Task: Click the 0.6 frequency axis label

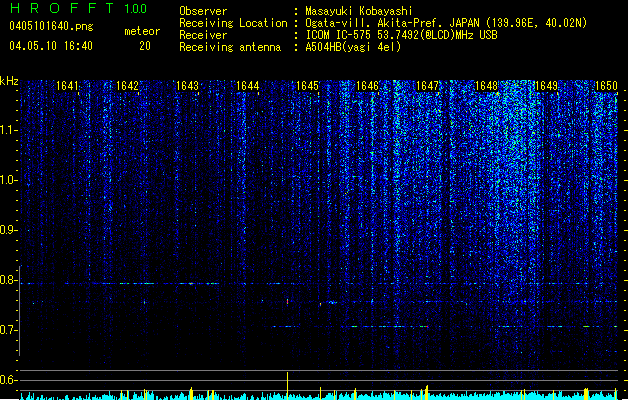Action: click(8, 380)
